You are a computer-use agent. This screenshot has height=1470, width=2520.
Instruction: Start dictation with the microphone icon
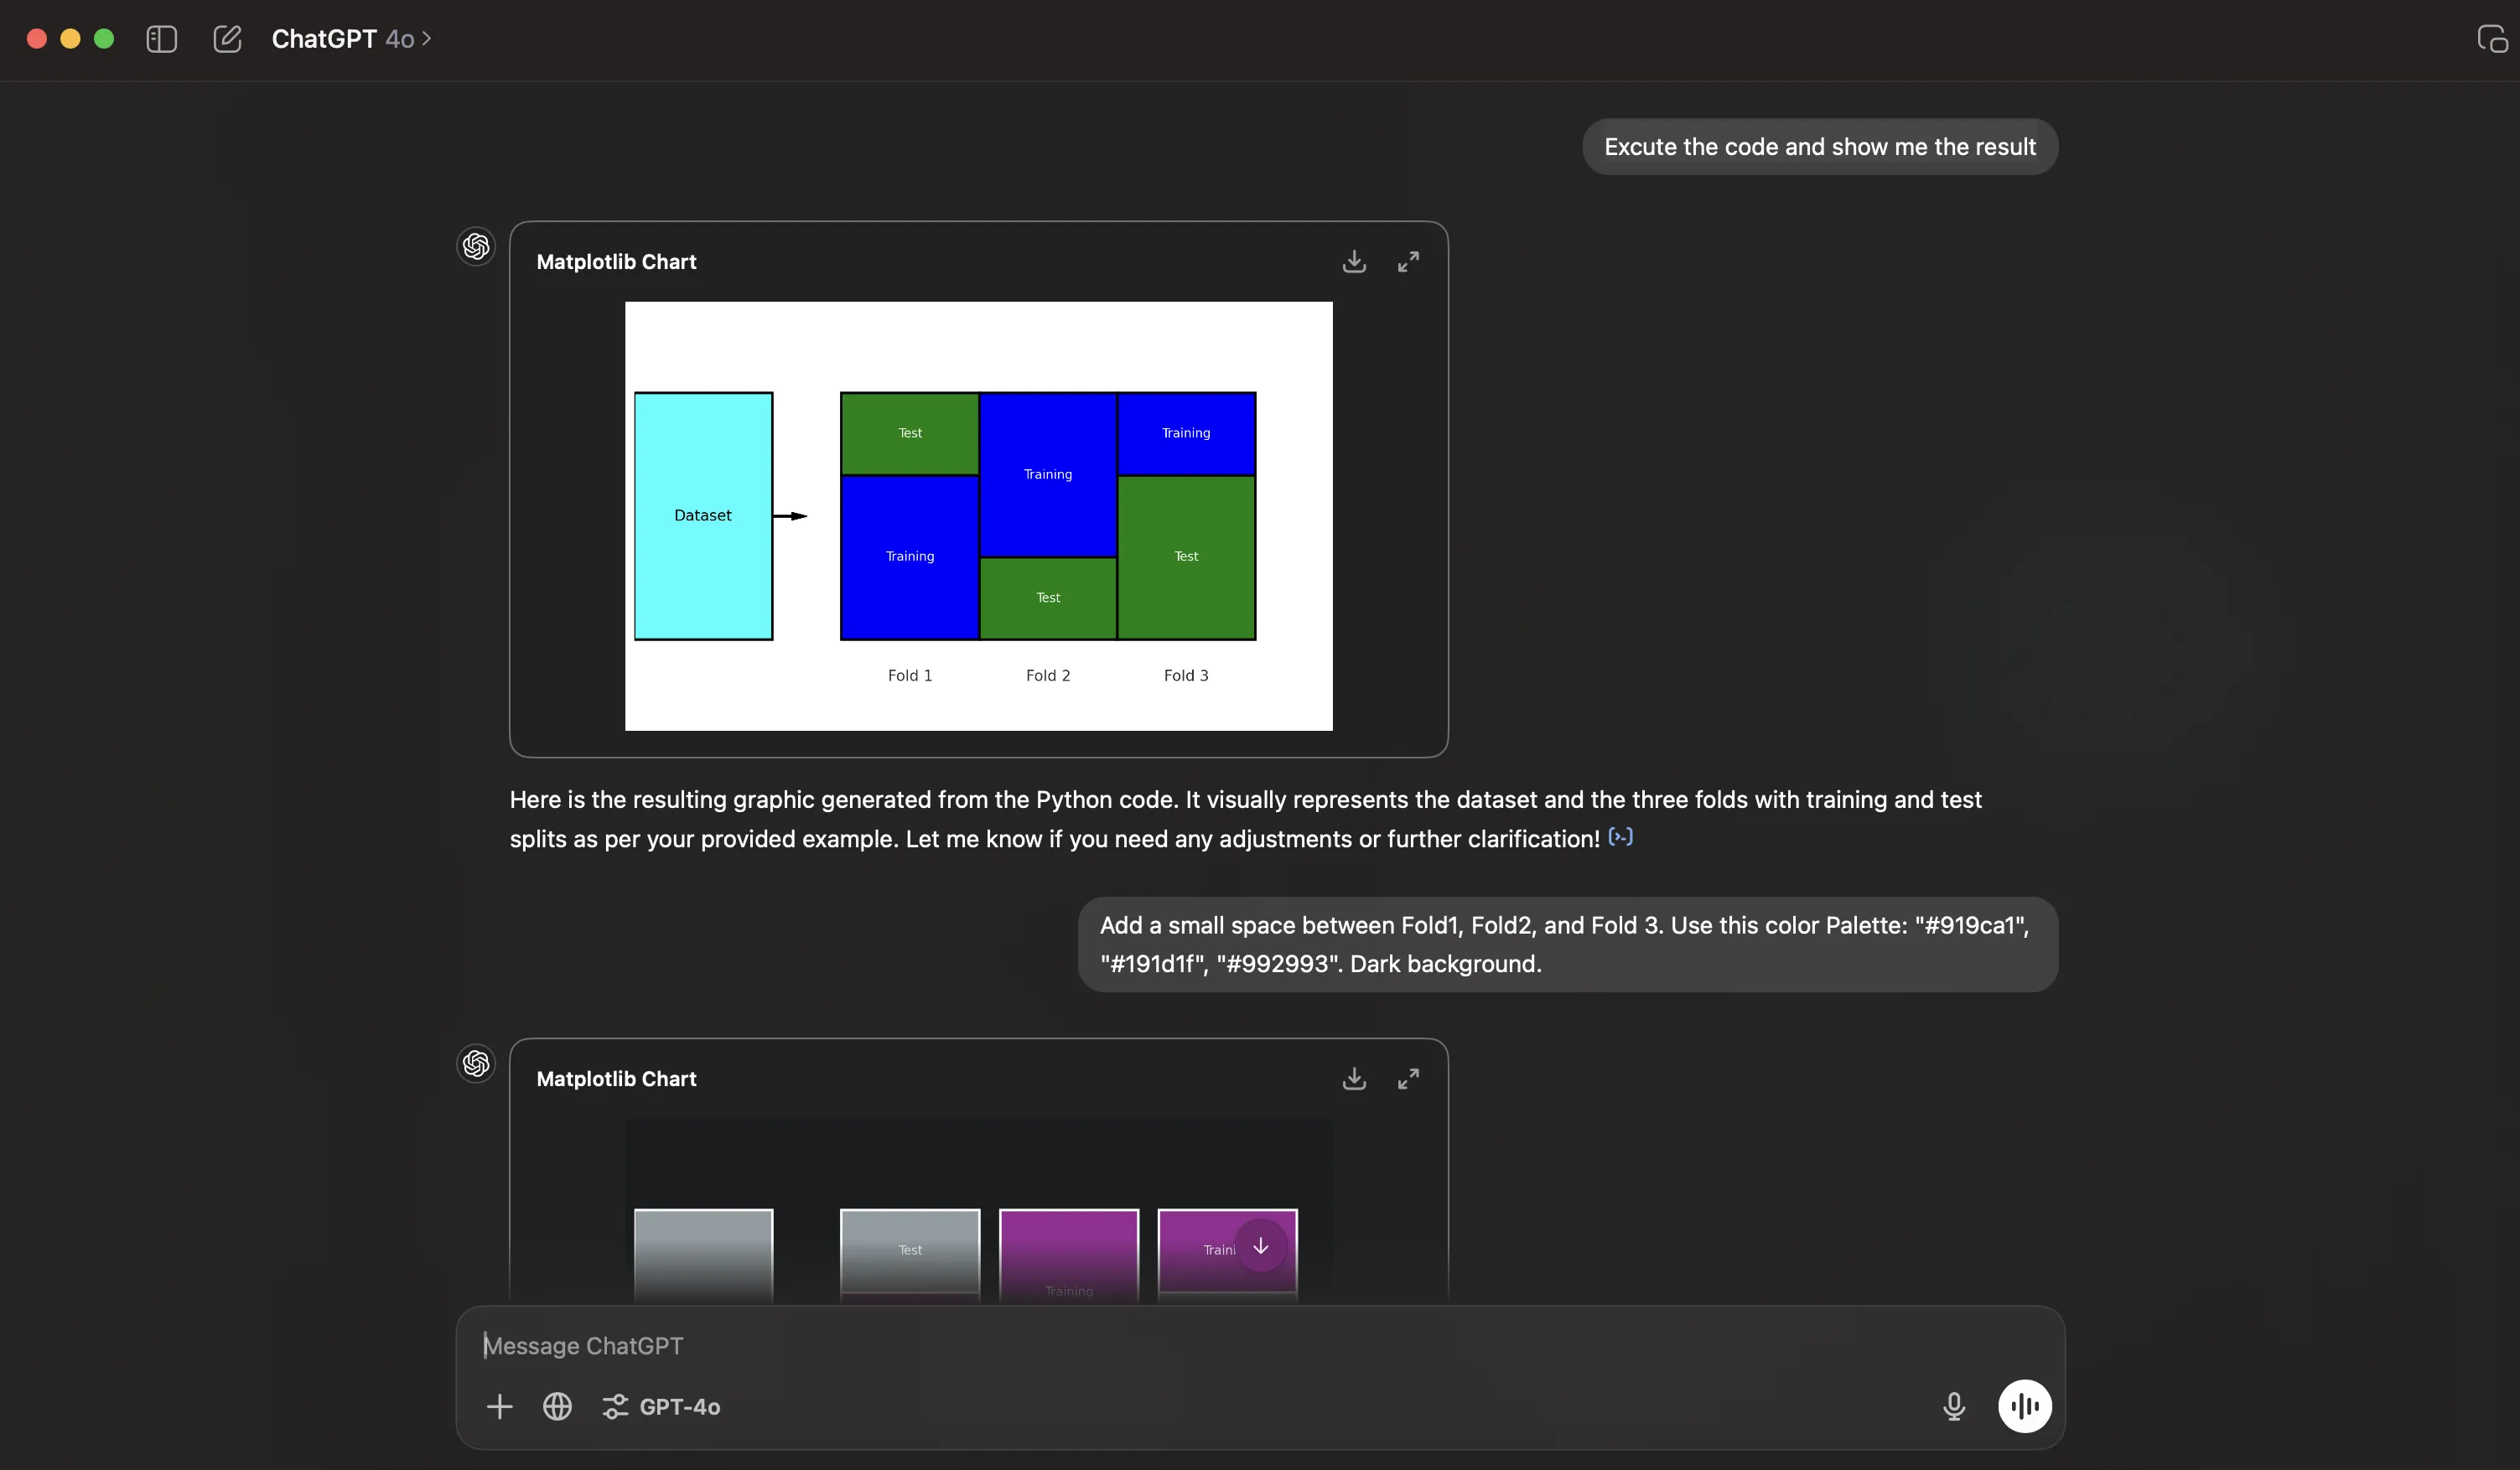tap(1953, 1406)
